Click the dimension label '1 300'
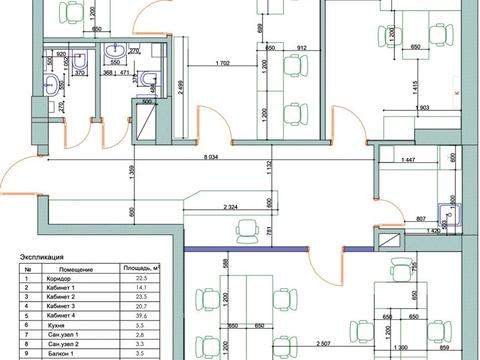 pos(400,348)
